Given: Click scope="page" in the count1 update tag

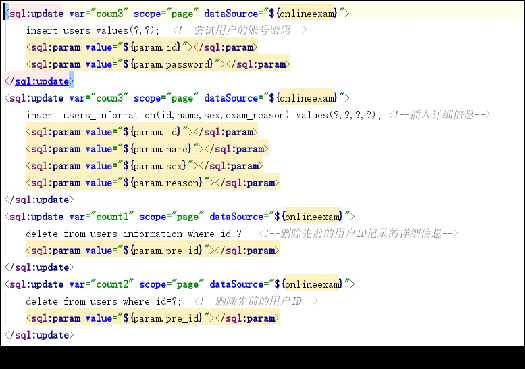Looking at the screenshot, I should 171,217.
